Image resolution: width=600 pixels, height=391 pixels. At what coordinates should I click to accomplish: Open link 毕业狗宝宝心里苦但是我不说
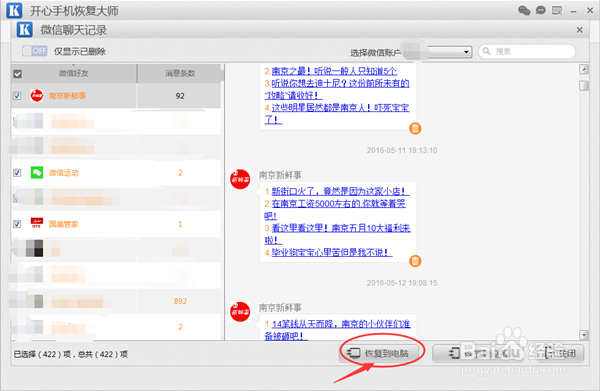click(x=332, y=253)
